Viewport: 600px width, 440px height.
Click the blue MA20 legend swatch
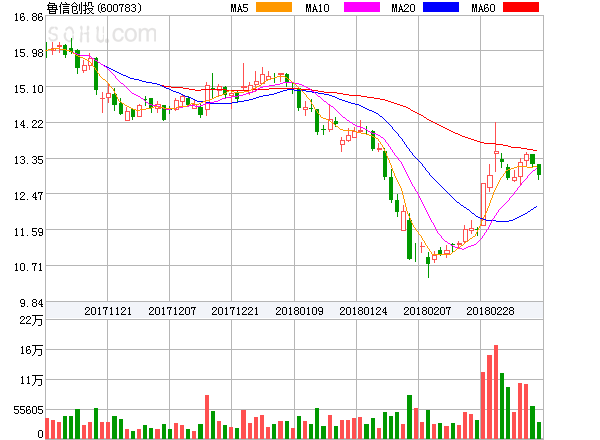coord(441,7)
